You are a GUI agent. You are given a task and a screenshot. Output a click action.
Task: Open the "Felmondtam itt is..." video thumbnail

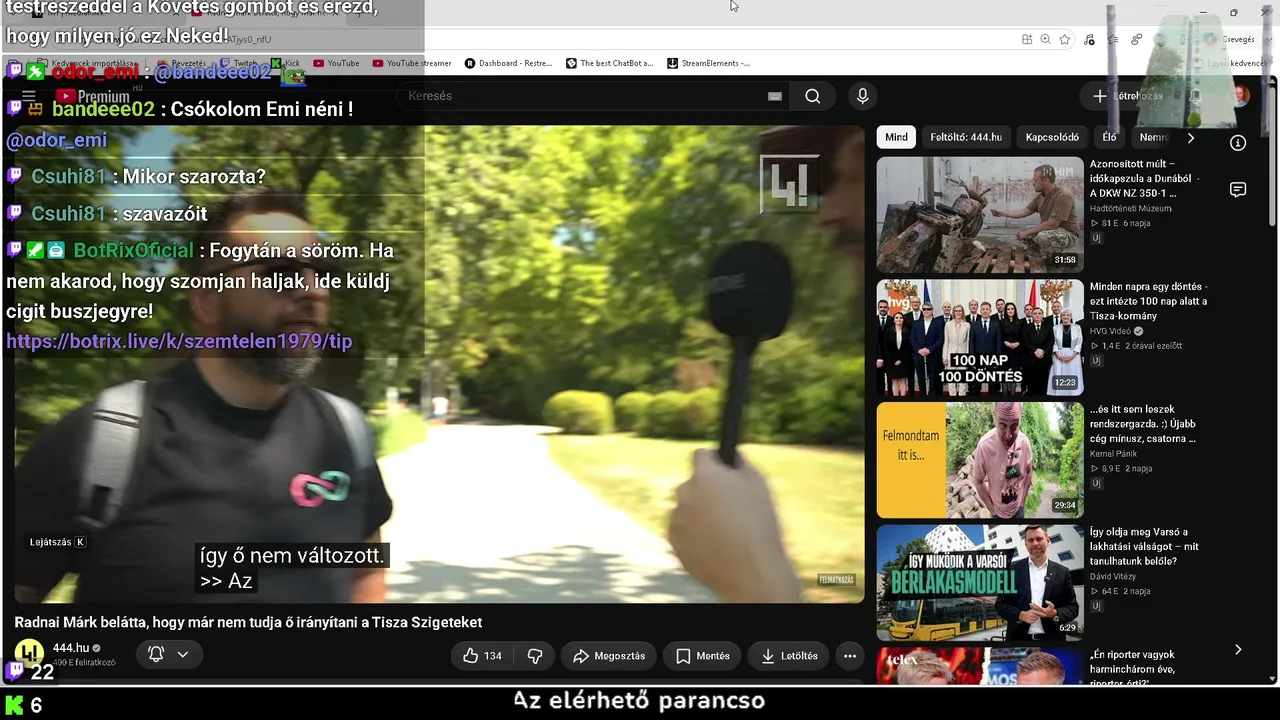(980, 460)
